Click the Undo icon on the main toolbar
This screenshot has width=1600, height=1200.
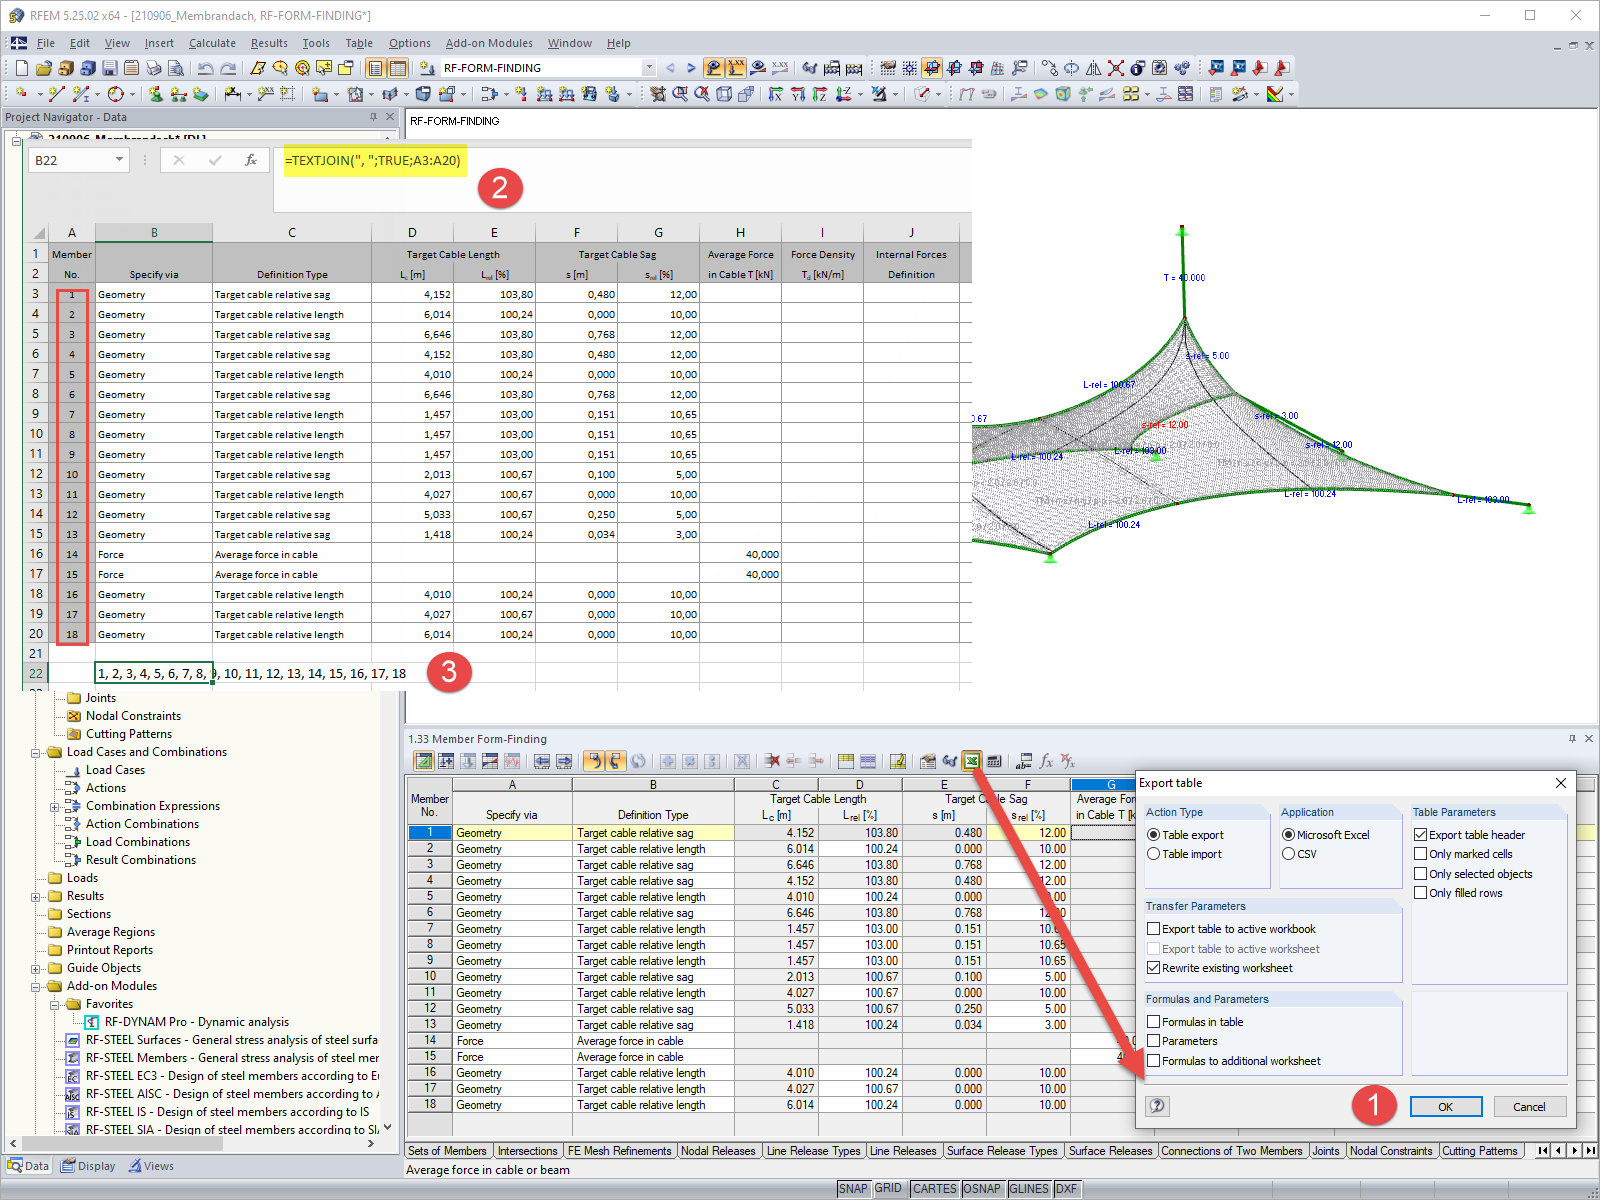[206, 68]
